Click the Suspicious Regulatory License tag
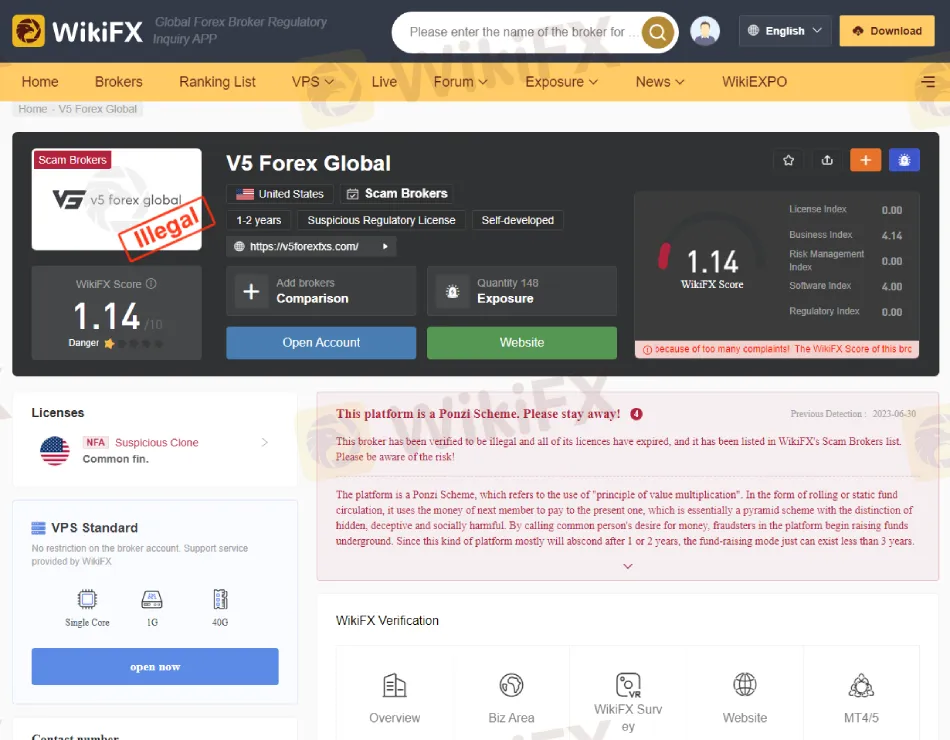The height and width of the screenshot is (740, 950). pos(381,220)
